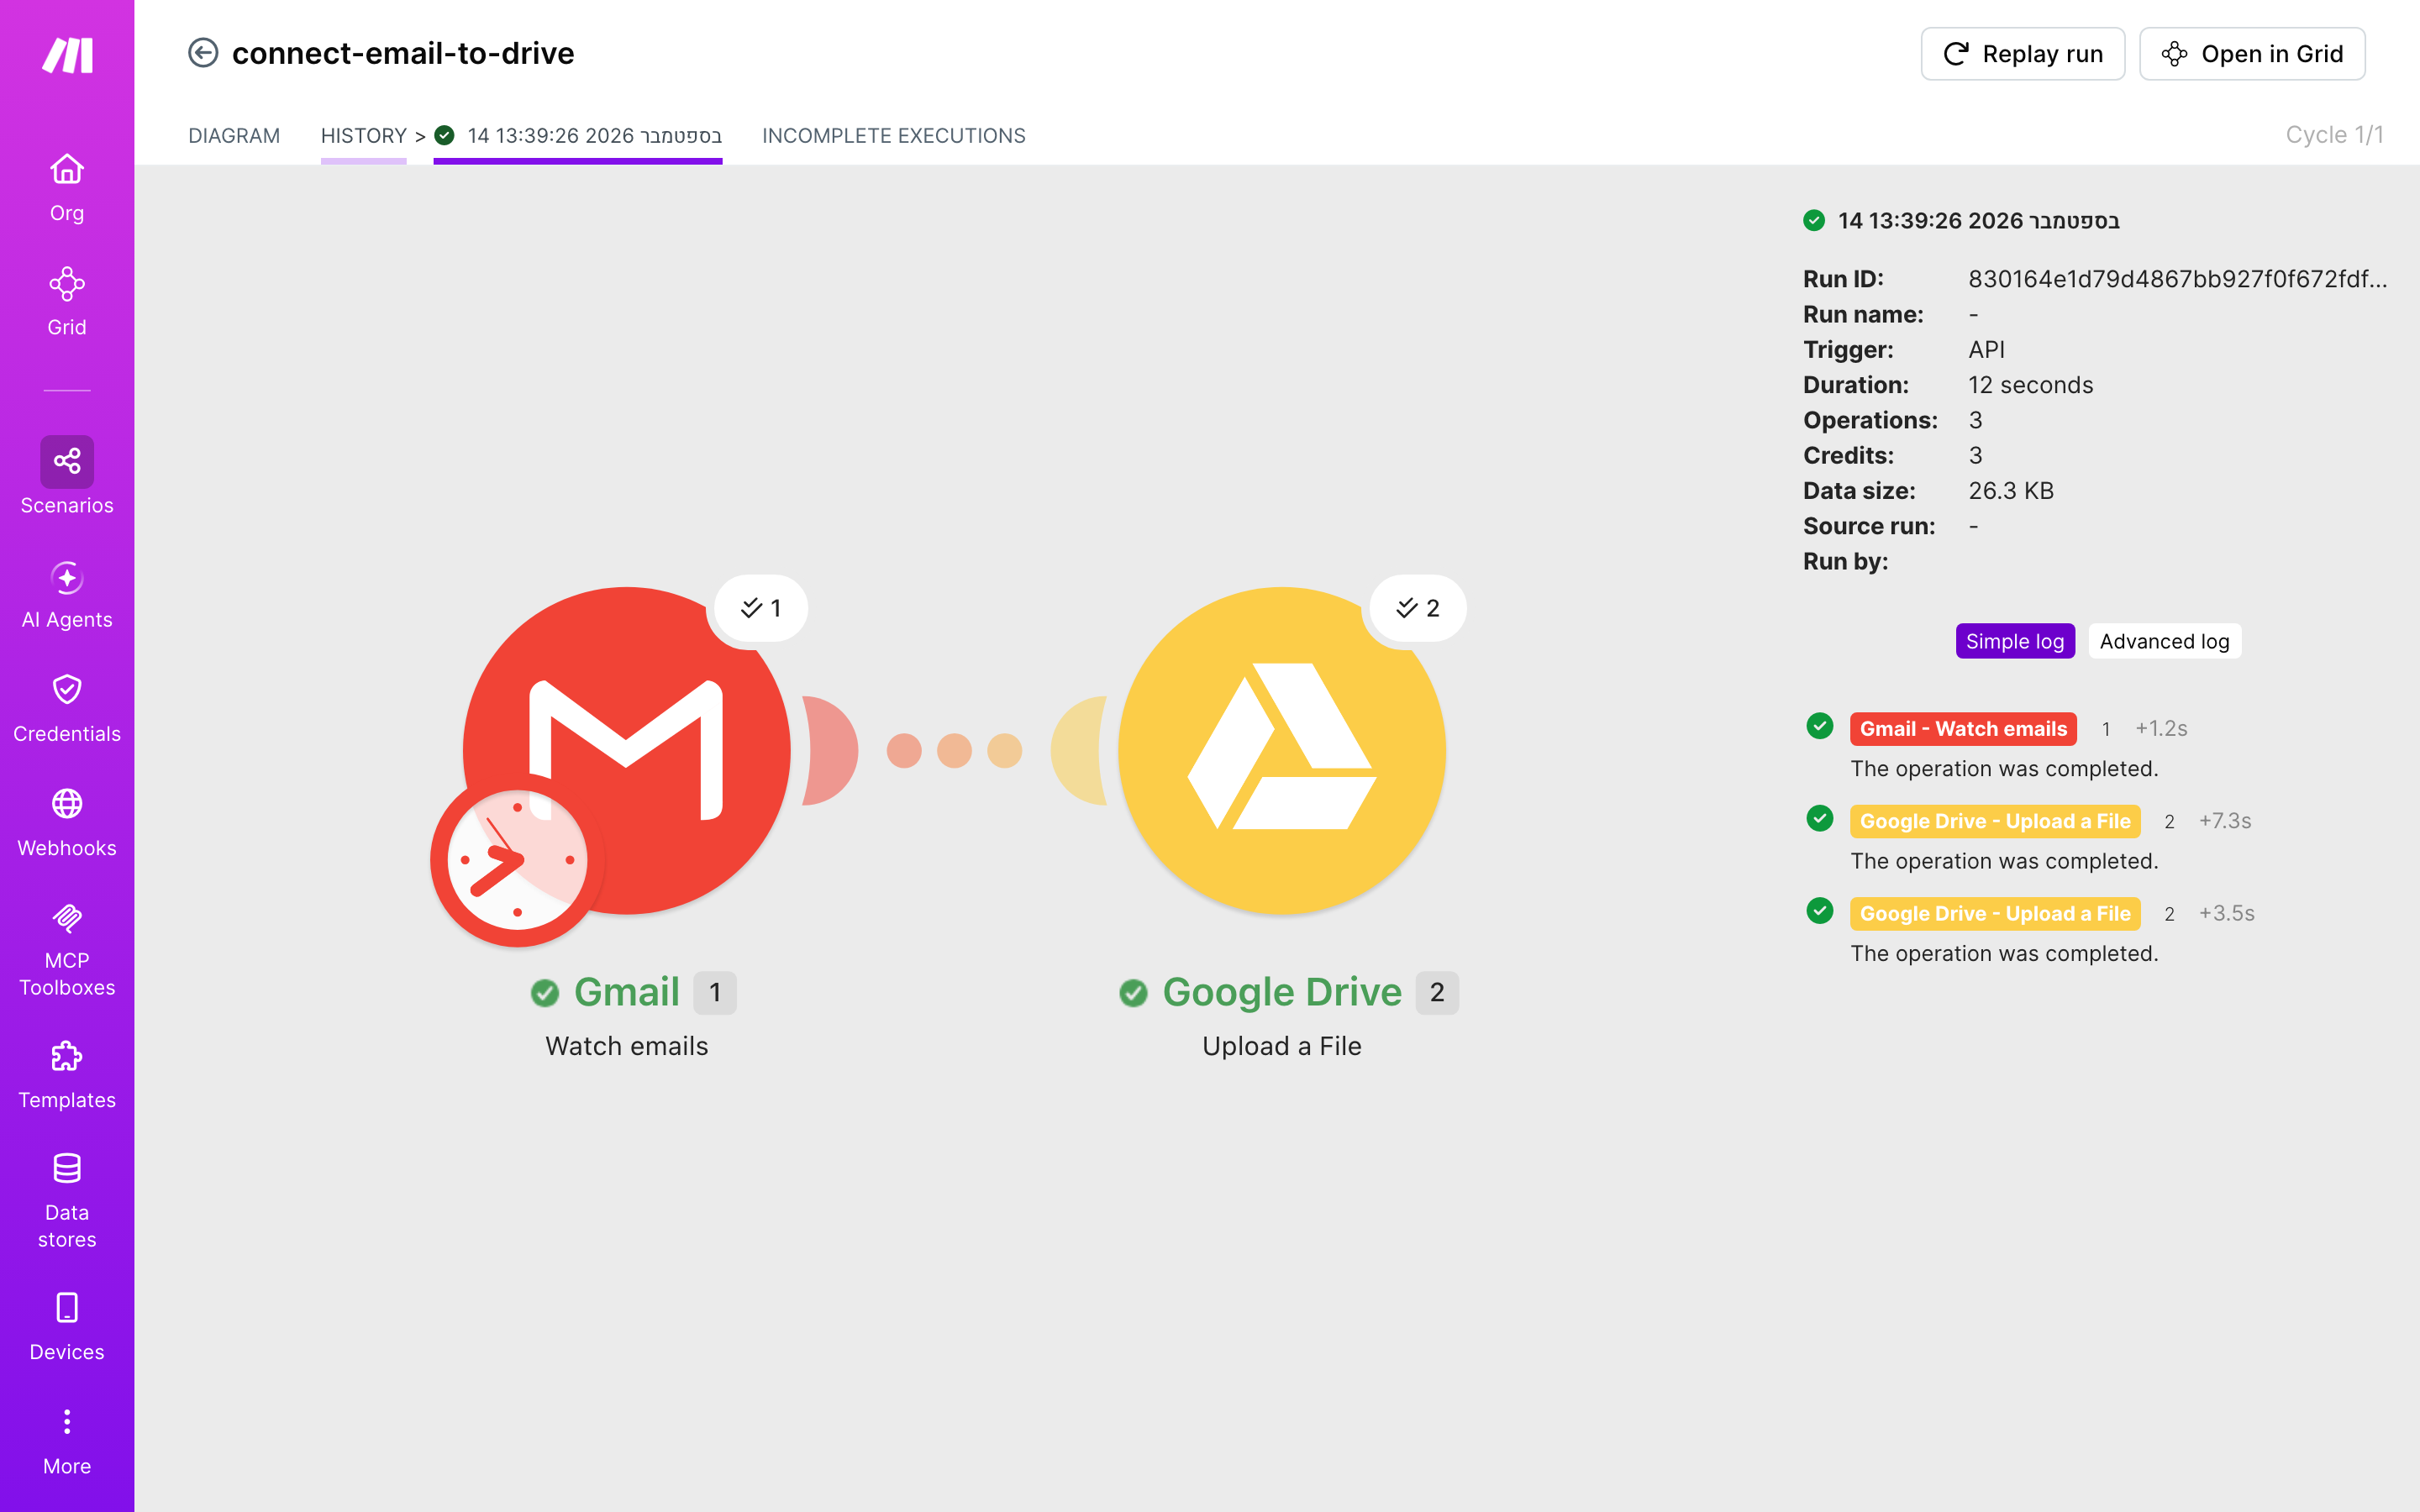
Task: Go to Scenarios in the sidebar
Action: coord(67,476)
